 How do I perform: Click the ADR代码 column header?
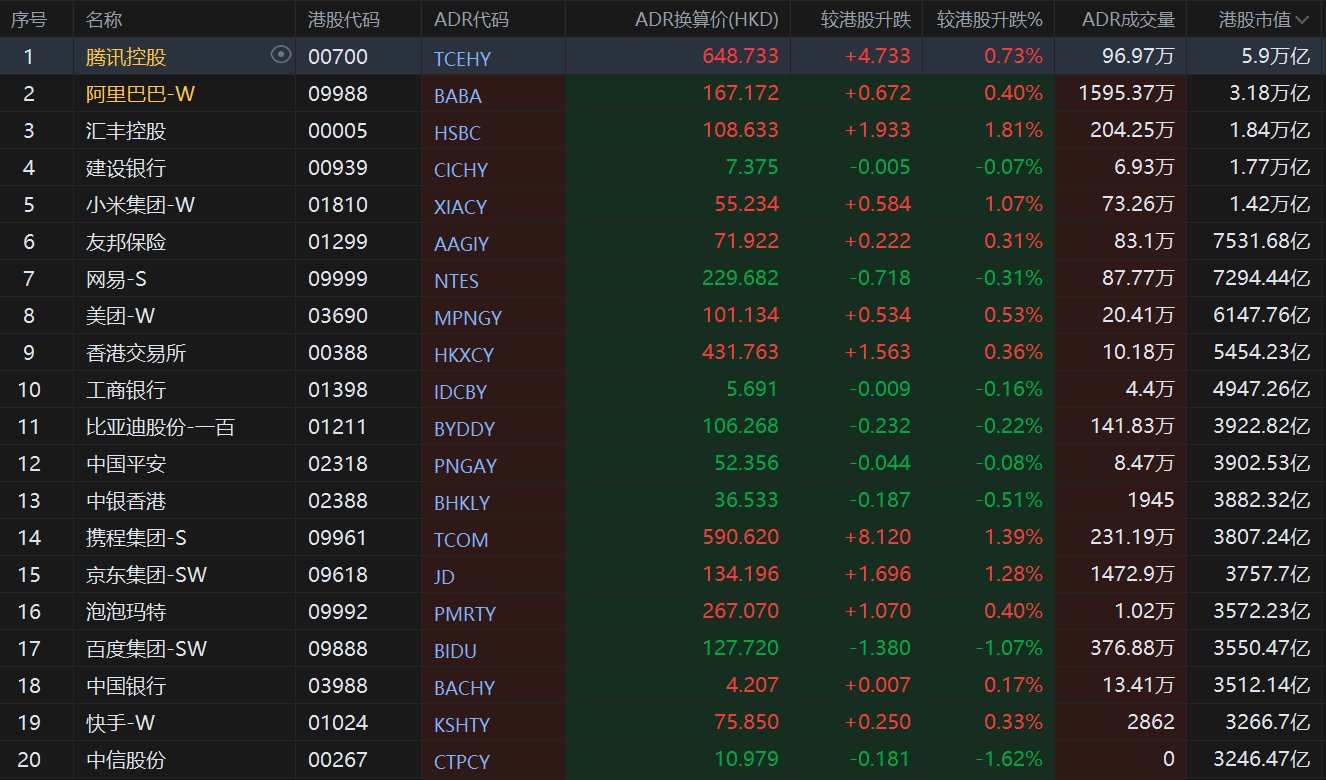click(471, 19)
